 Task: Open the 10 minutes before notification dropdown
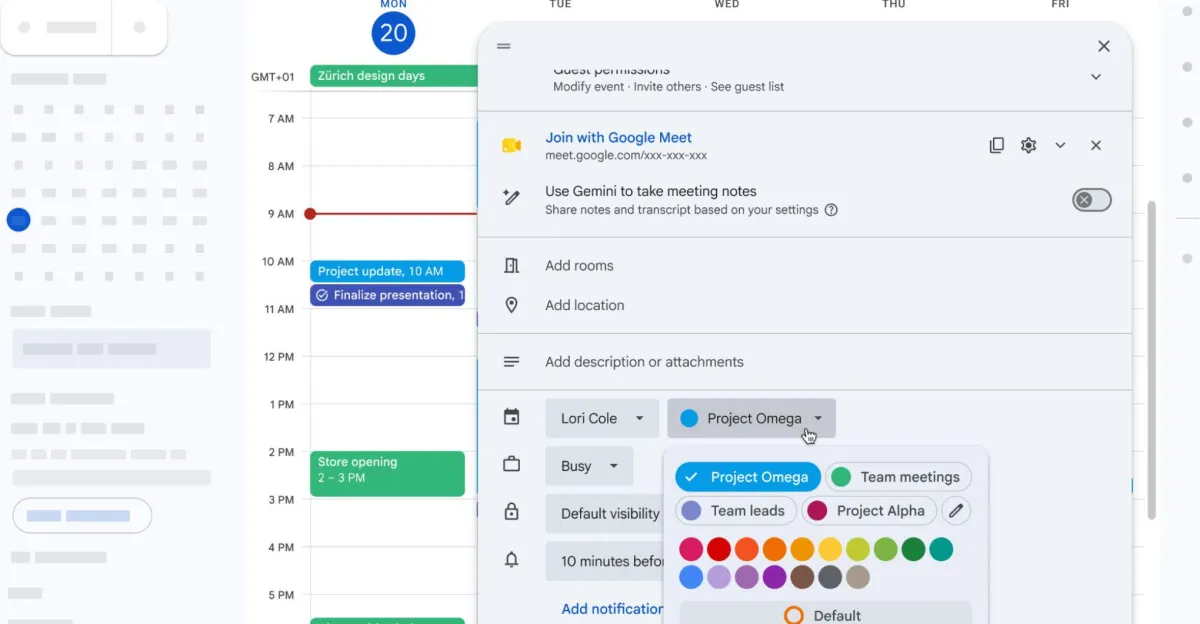[x=605, y=561]
